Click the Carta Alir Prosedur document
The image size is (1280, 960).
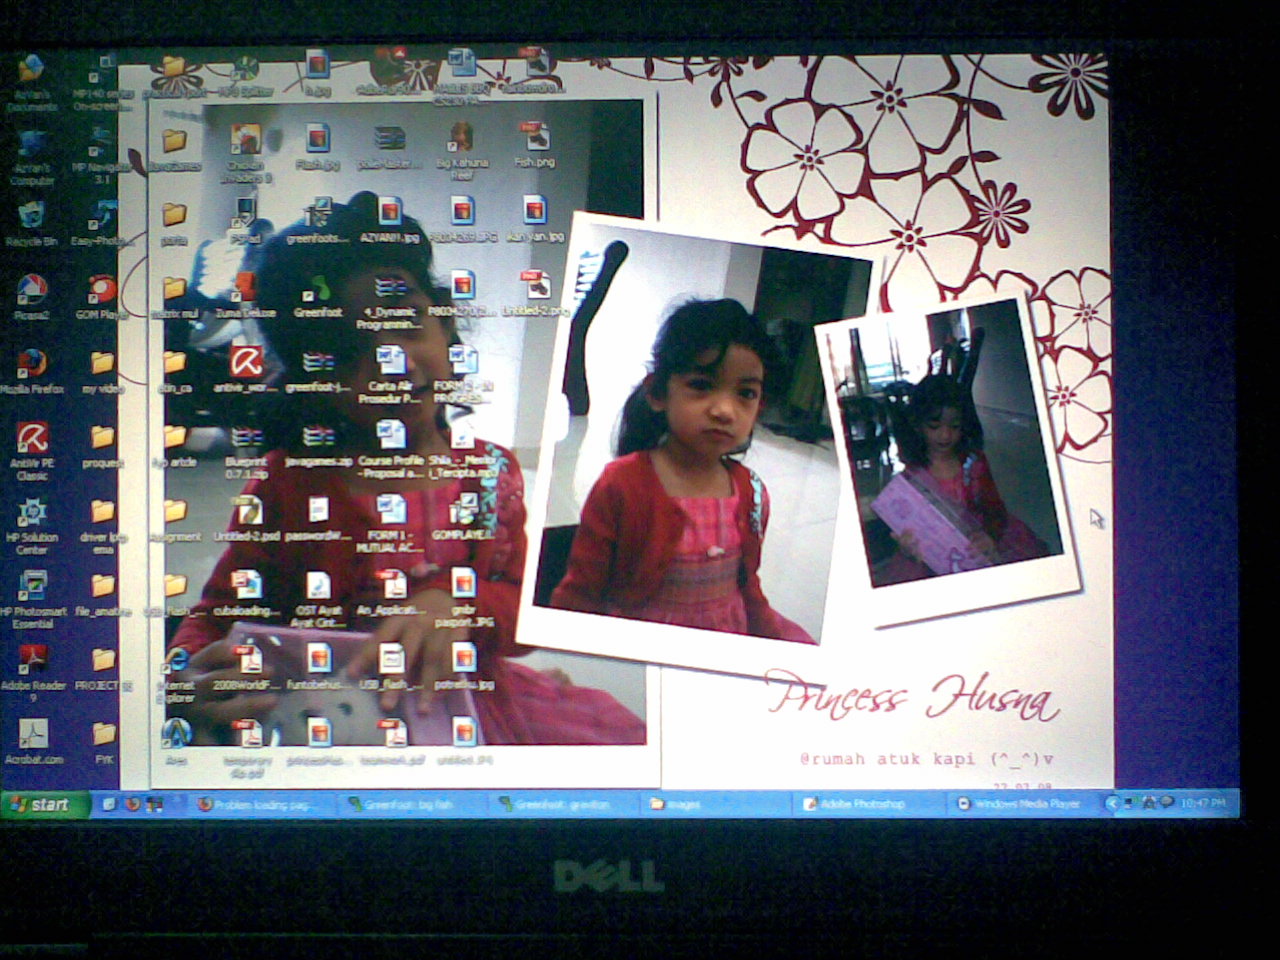(x=389, y=376)
